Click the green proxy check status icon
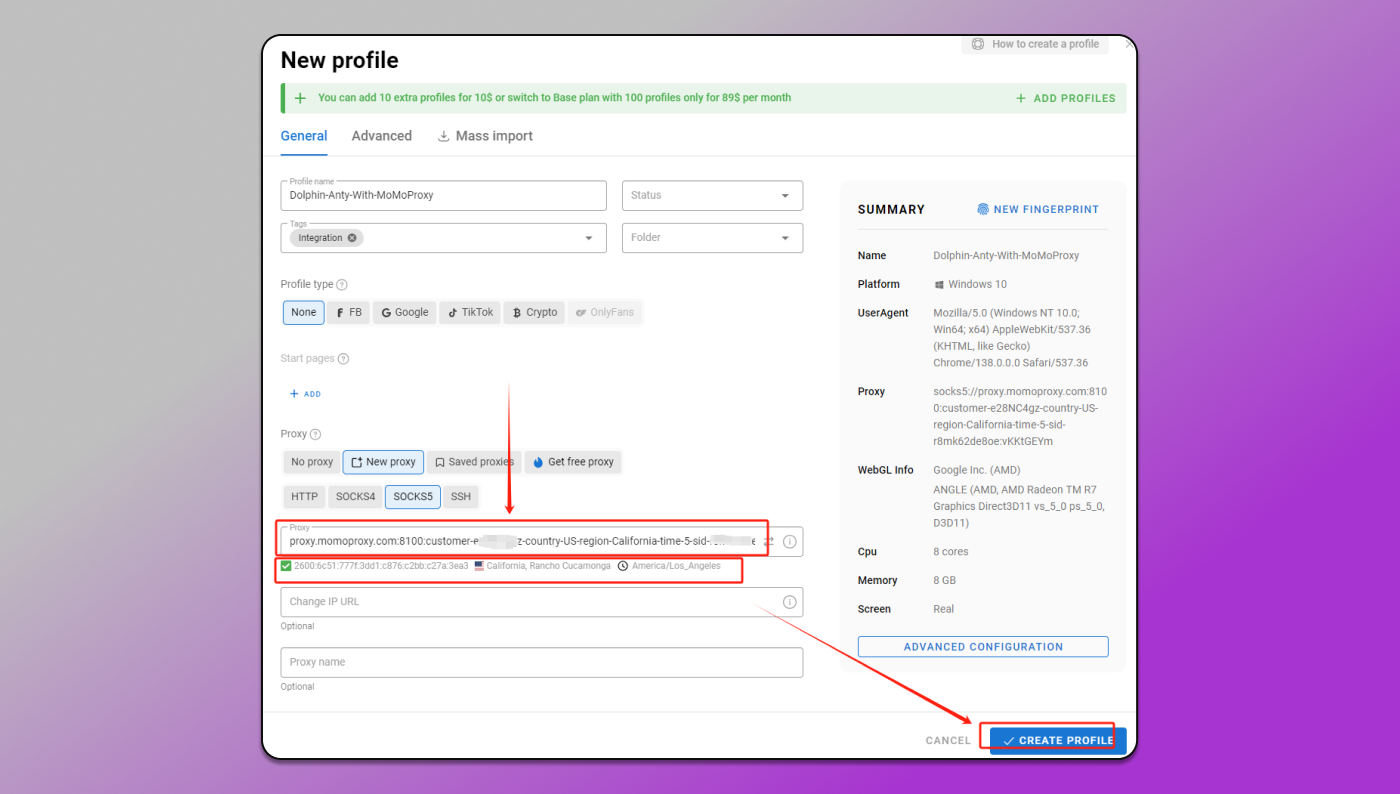The height and width of the screenshot is (794, 1400). [286, 566]
